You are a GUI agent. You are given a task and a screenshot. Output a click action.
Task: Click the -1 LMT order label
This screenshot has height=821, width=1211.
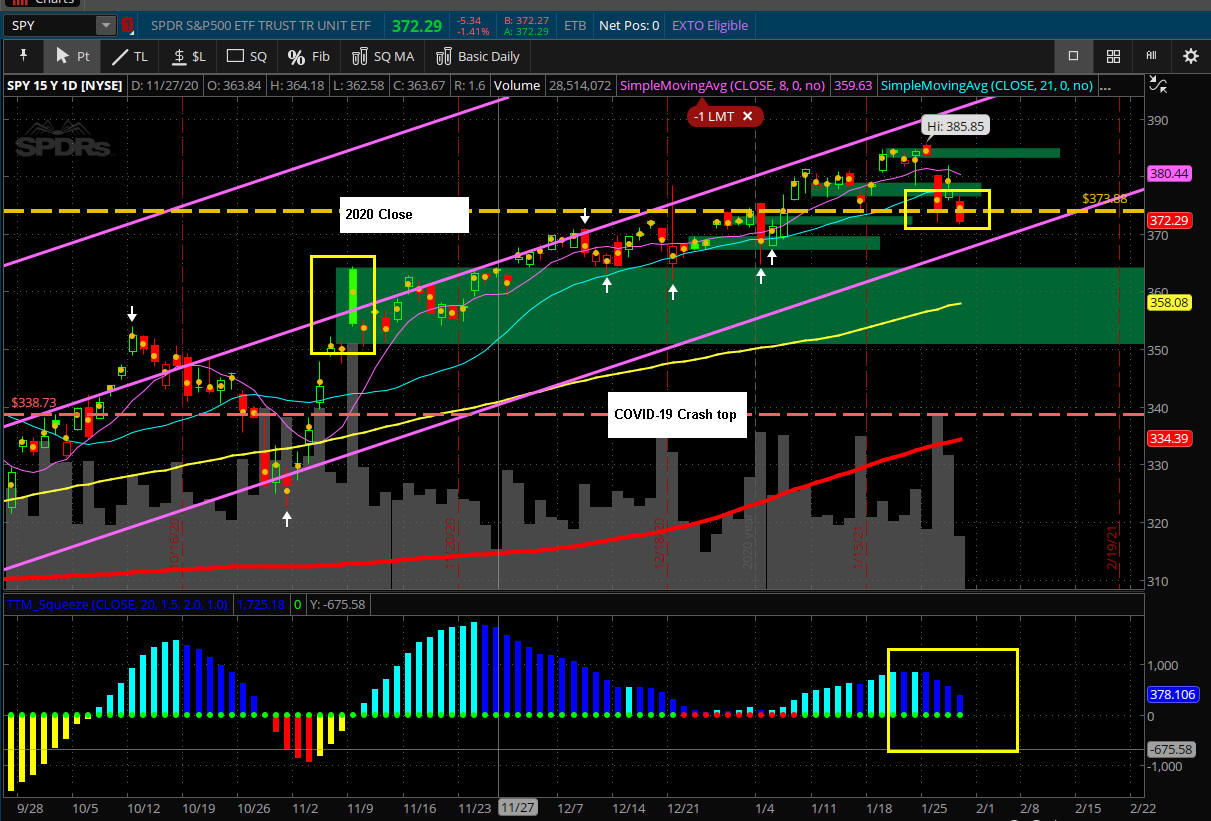coord(714,116)
